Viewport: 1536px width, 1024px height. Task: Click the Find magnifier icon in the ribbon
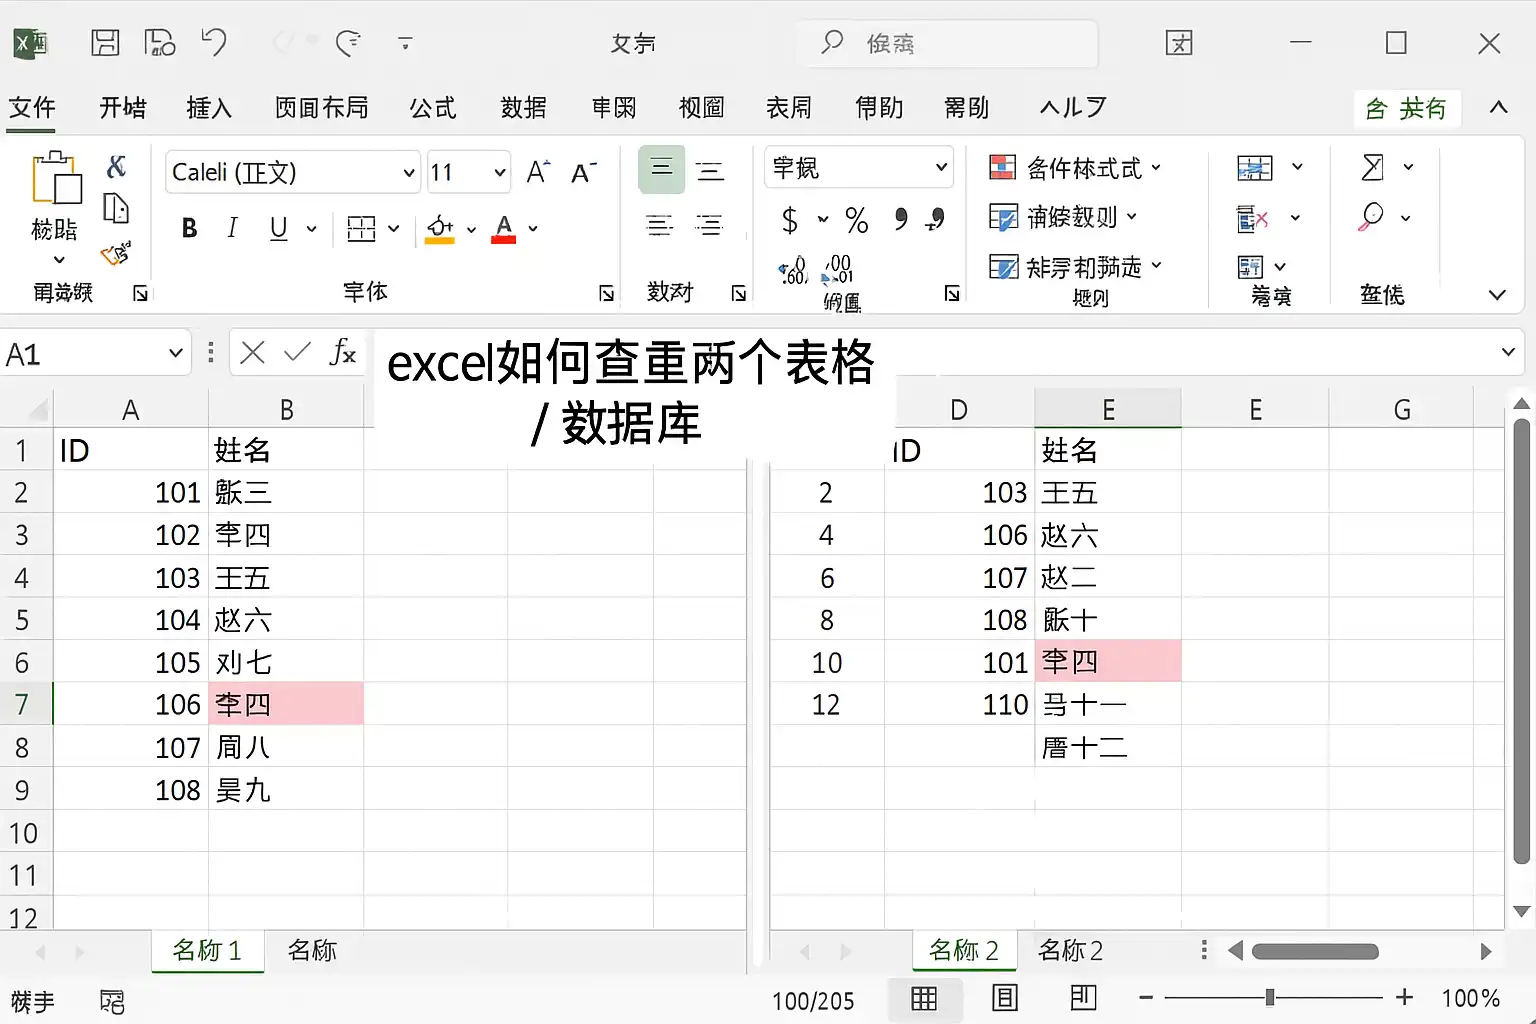tap(1371, 217)
